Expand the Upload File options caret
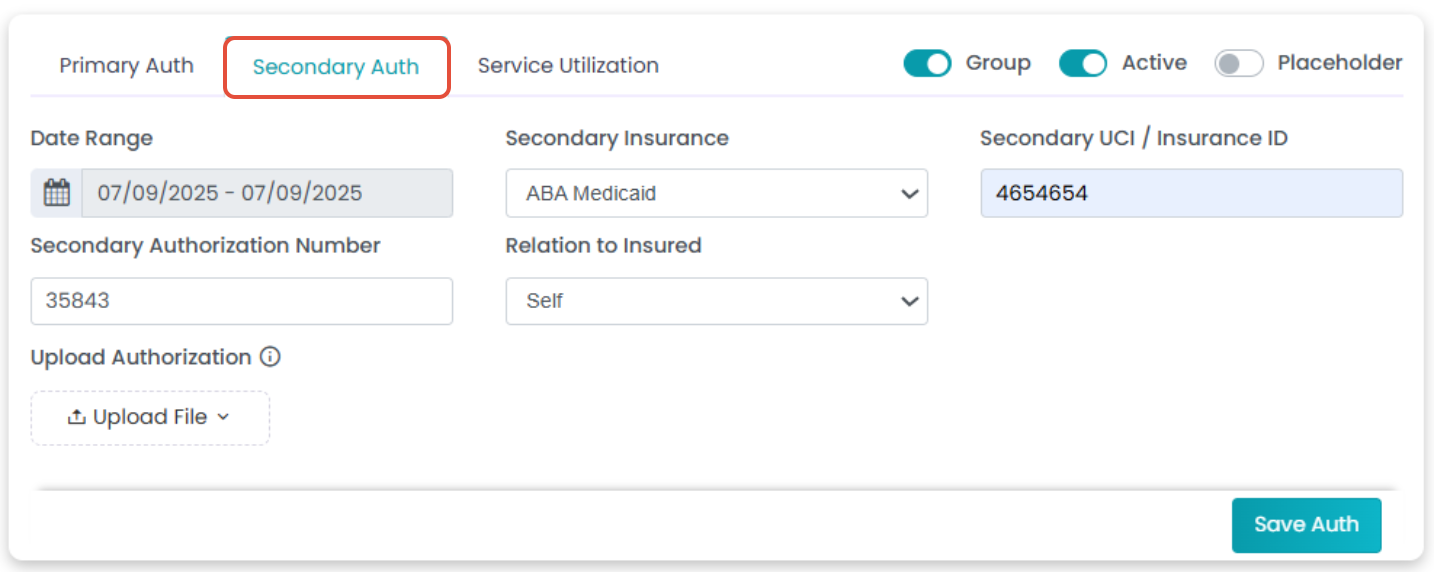Image resolution: width=1434 pixels, height=572 pixels. [x=223, y=417]
